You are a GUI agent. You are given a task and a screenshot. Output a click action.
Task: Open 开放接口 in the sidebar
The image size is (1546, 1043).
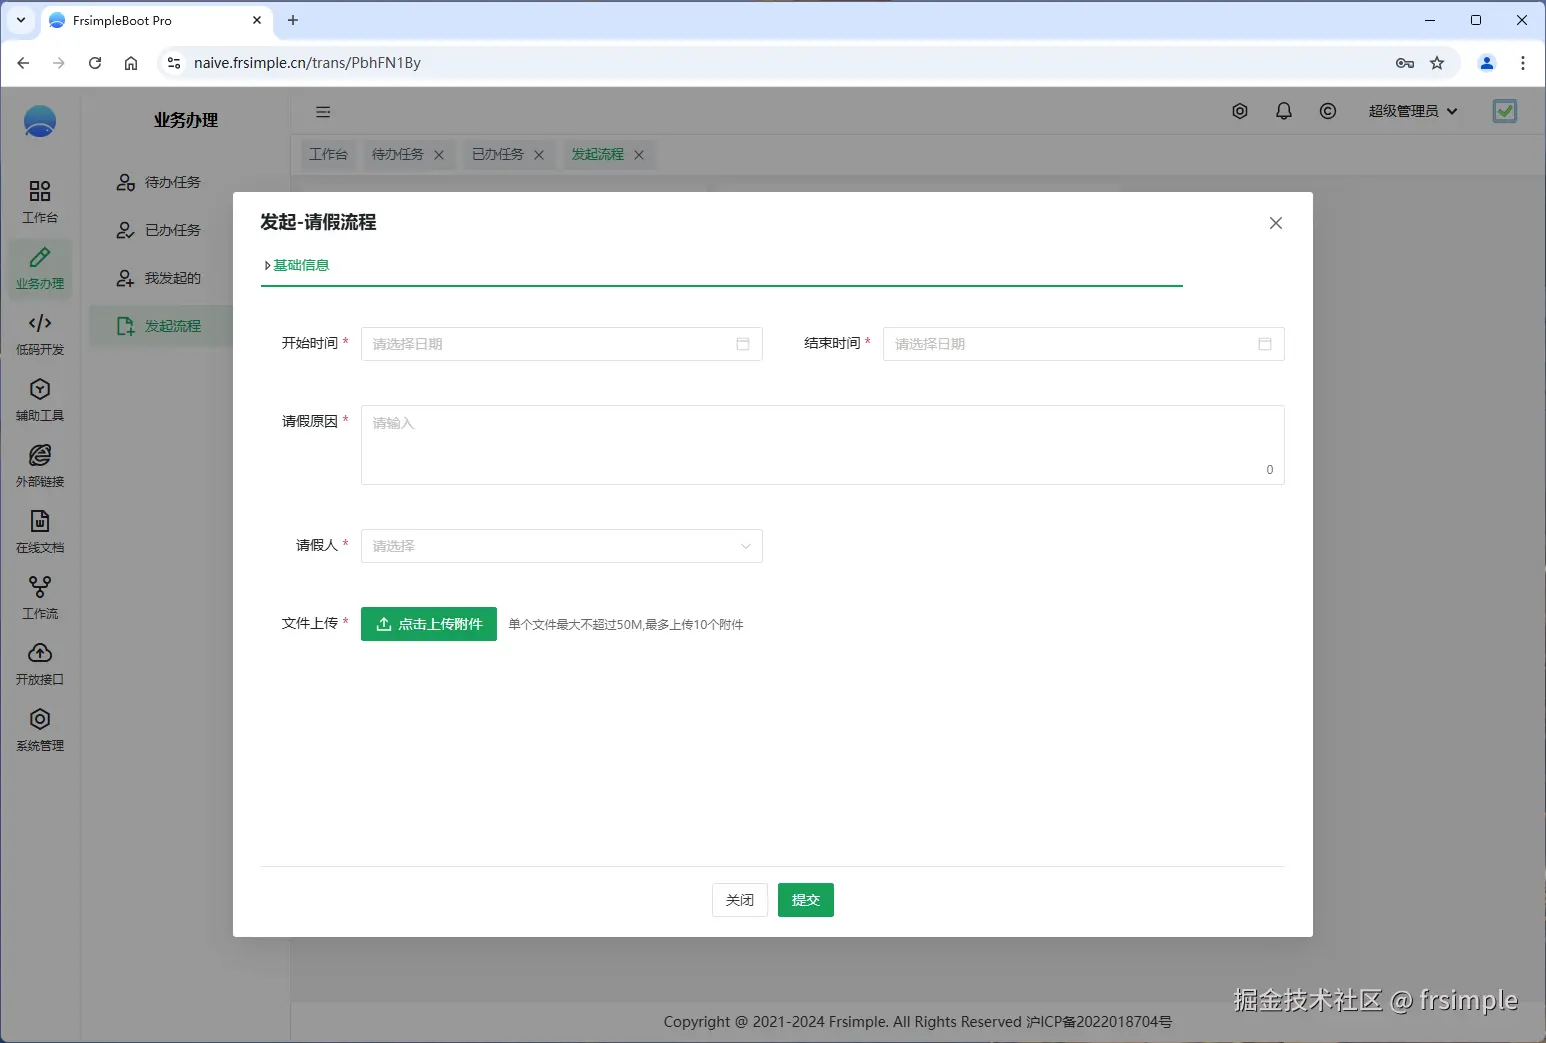point(39,663)
